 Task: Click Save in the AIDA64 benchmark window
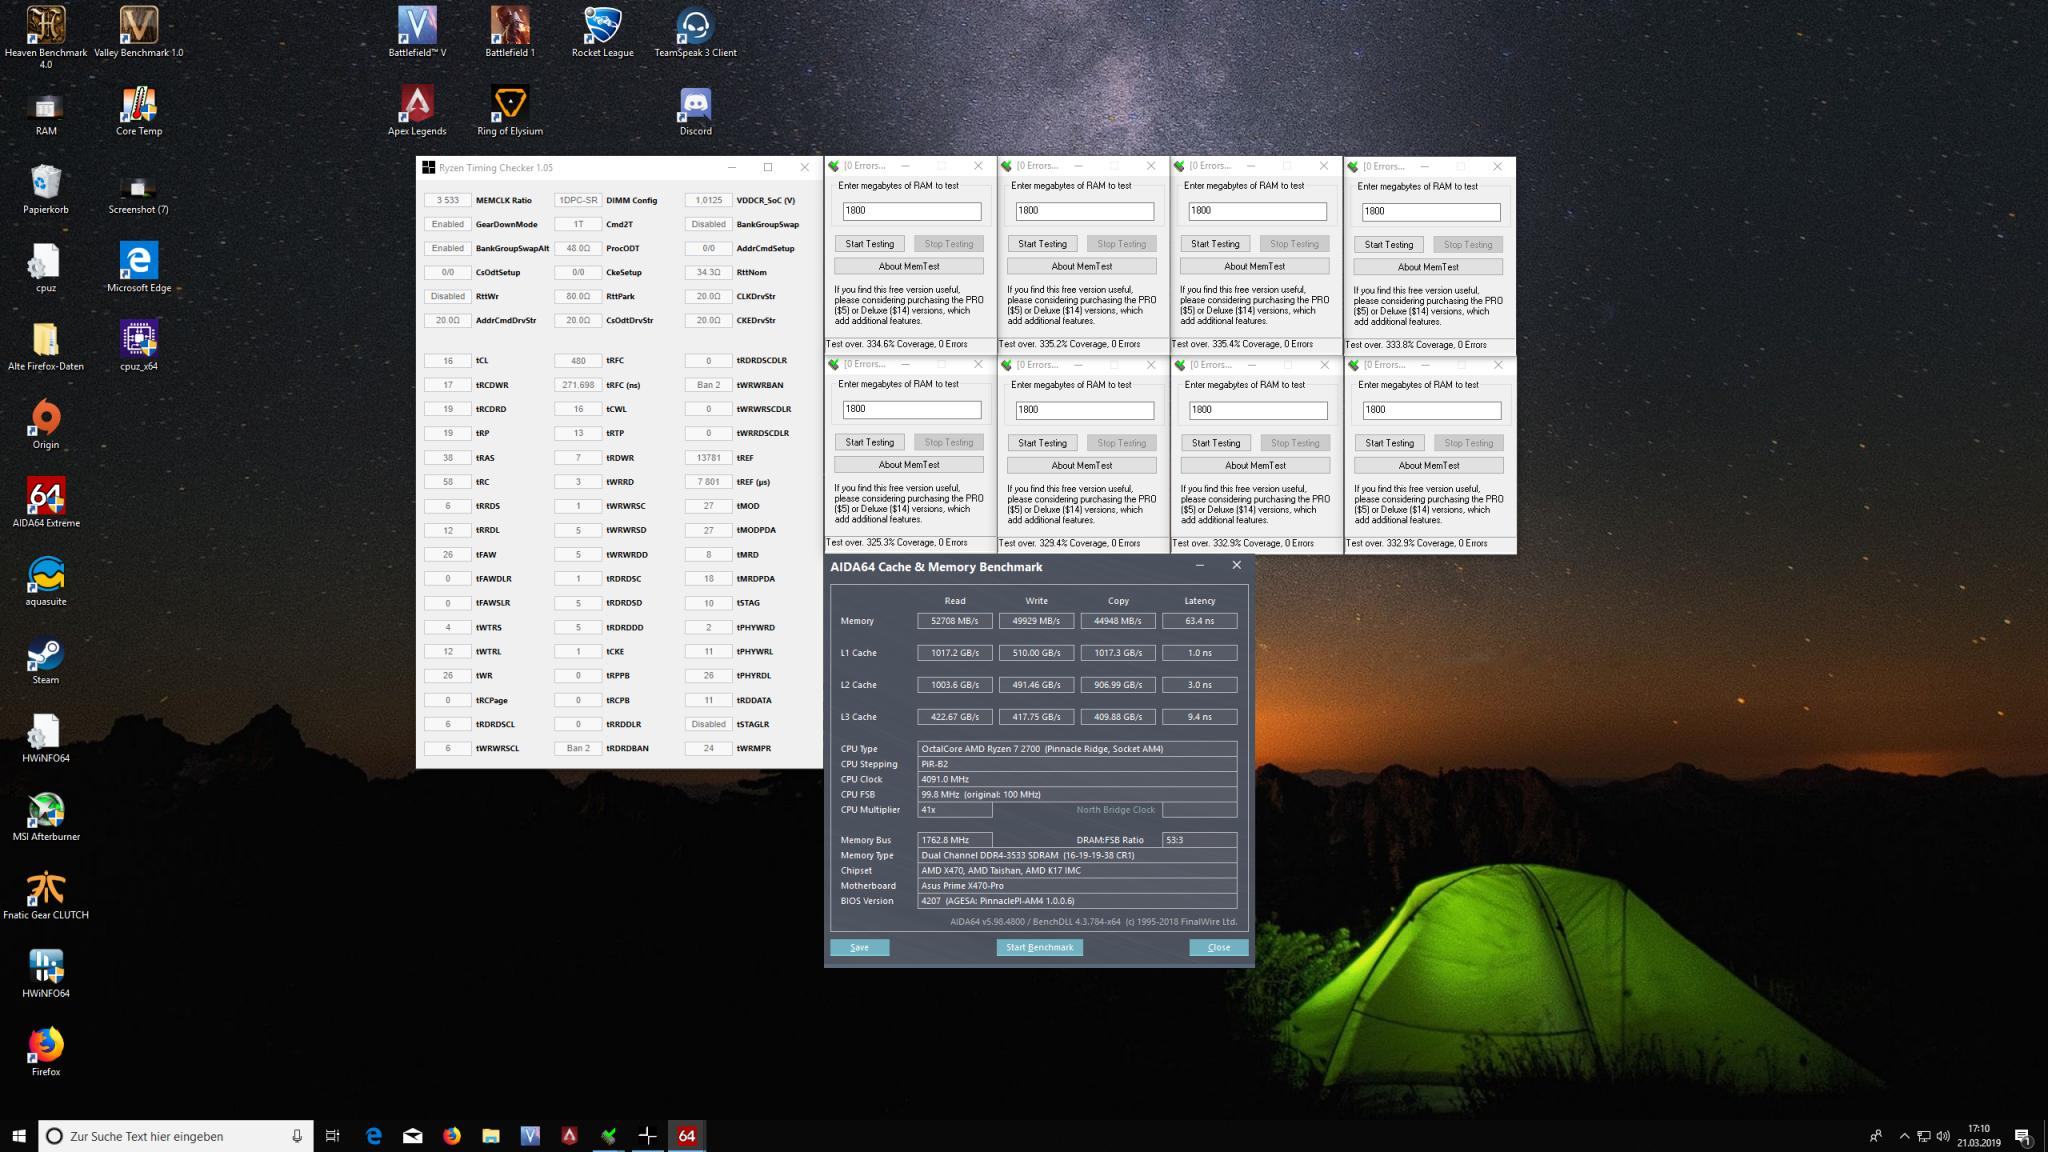pos(859,947)
